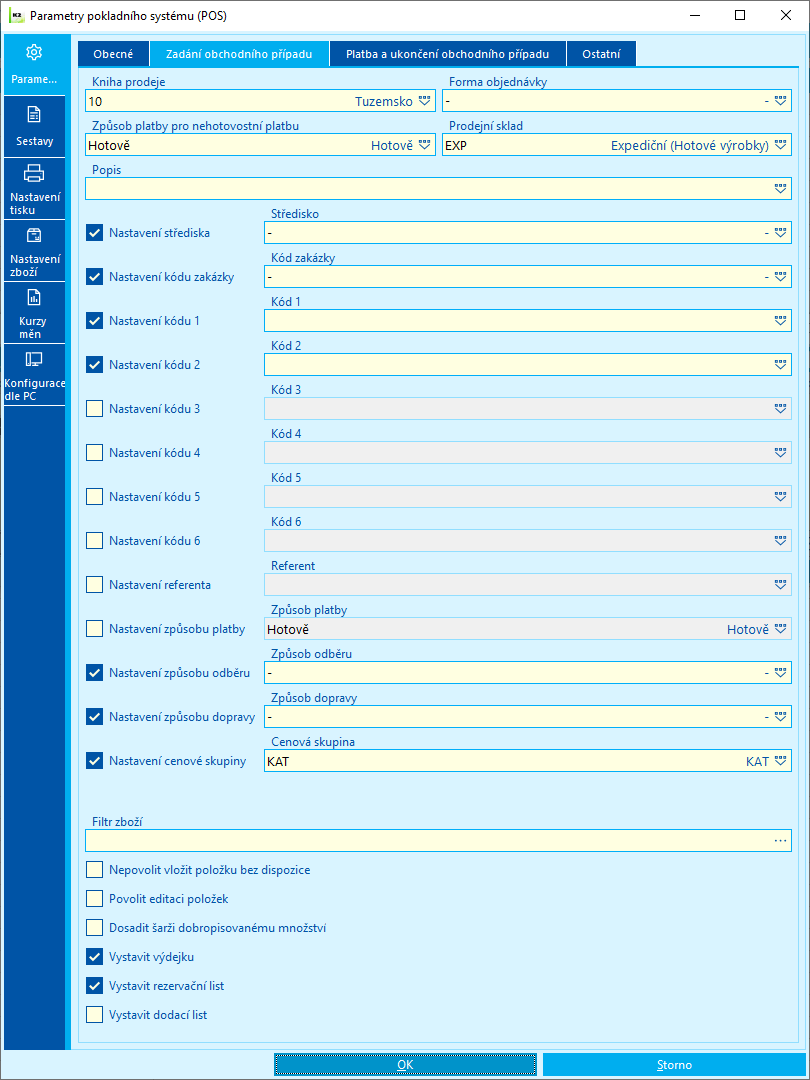The image size is (810, 1080).
Task: Uncheck Nastavení střediska checkbox
Action: [x=94, y=233]
